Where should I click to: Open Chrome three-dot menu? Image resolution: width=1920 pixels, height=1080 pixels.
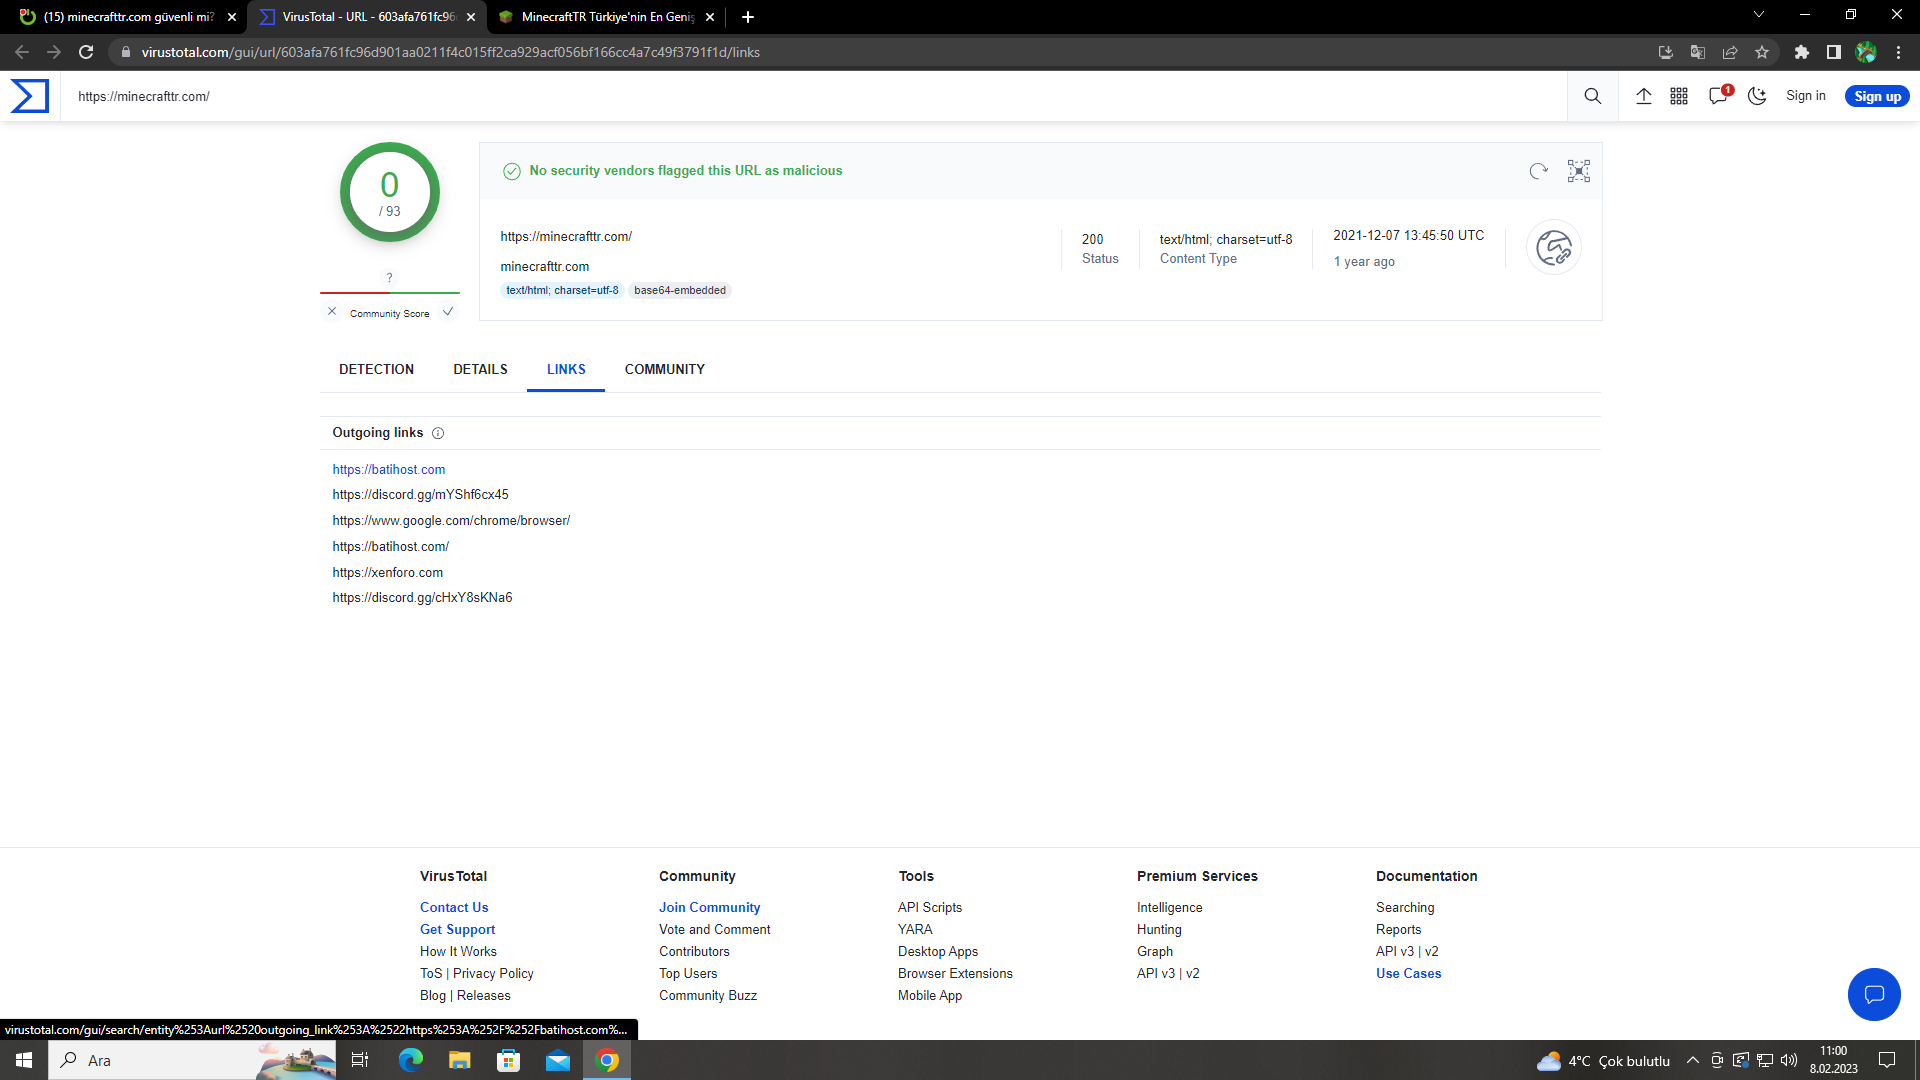tap(1898, 52)
